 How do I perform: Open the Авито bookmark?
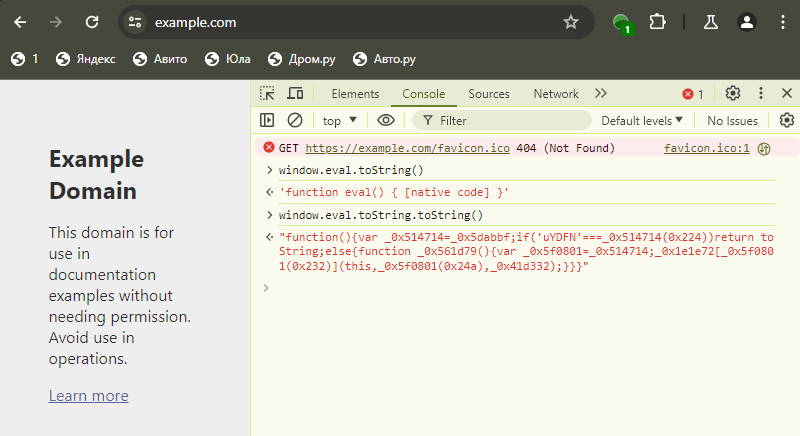coord(160,59)
